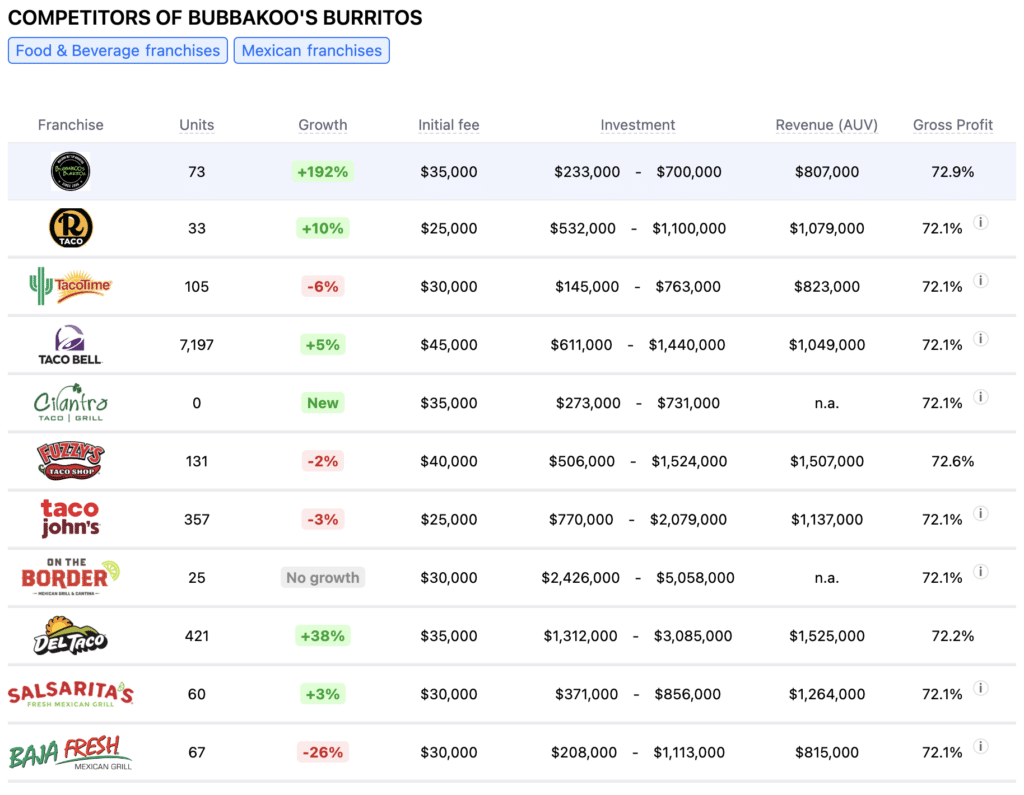Screen dimensions: 1024x795
Task: Click the $40,000 initial fee value
Action: (x=449, y=461)
